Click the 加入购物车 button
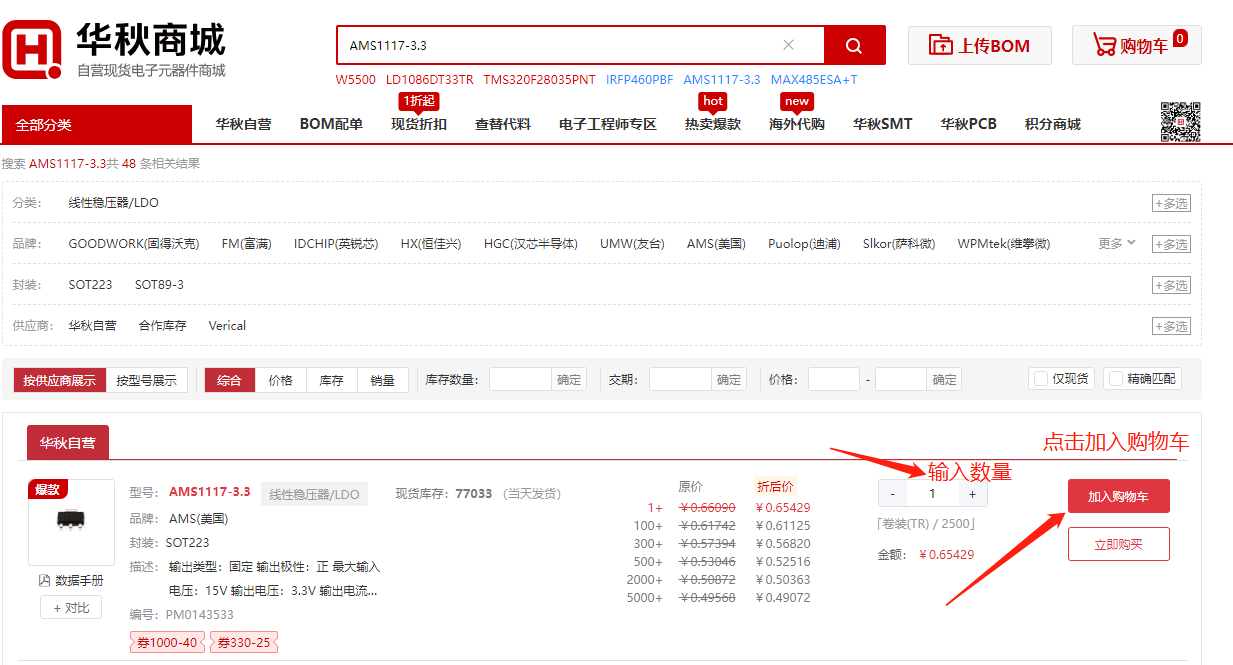Image resolution: width=1233 pixels, height=665 pixels. 1118,497
